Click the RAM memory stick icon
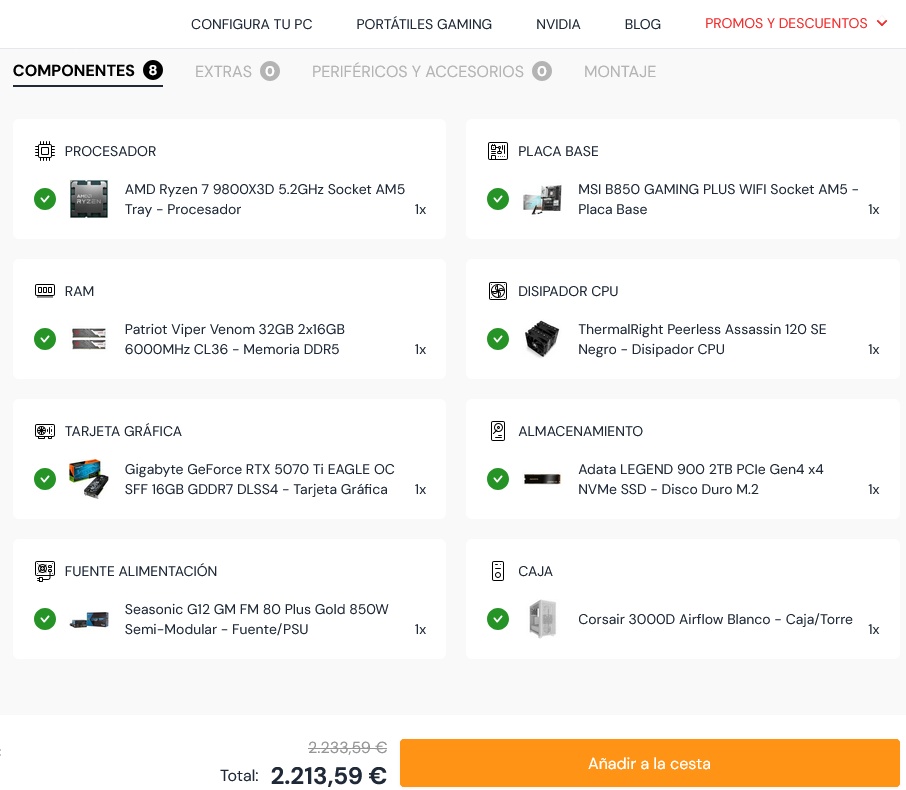Screen dimensions: 906x790 point(44,290)
